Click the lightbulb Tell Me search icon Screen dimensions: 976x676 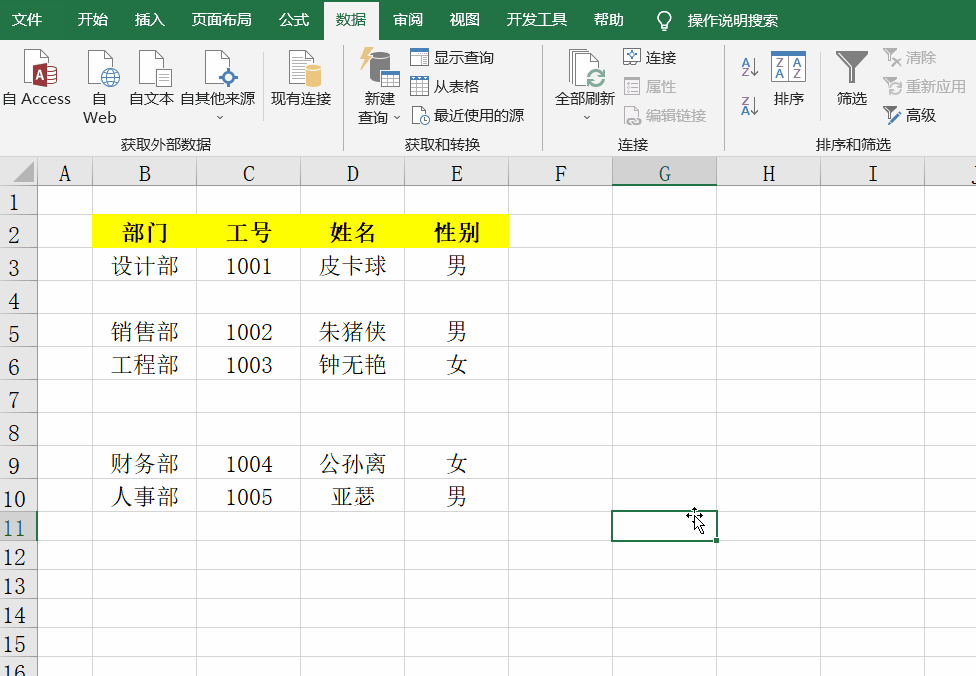pos(664,21)
